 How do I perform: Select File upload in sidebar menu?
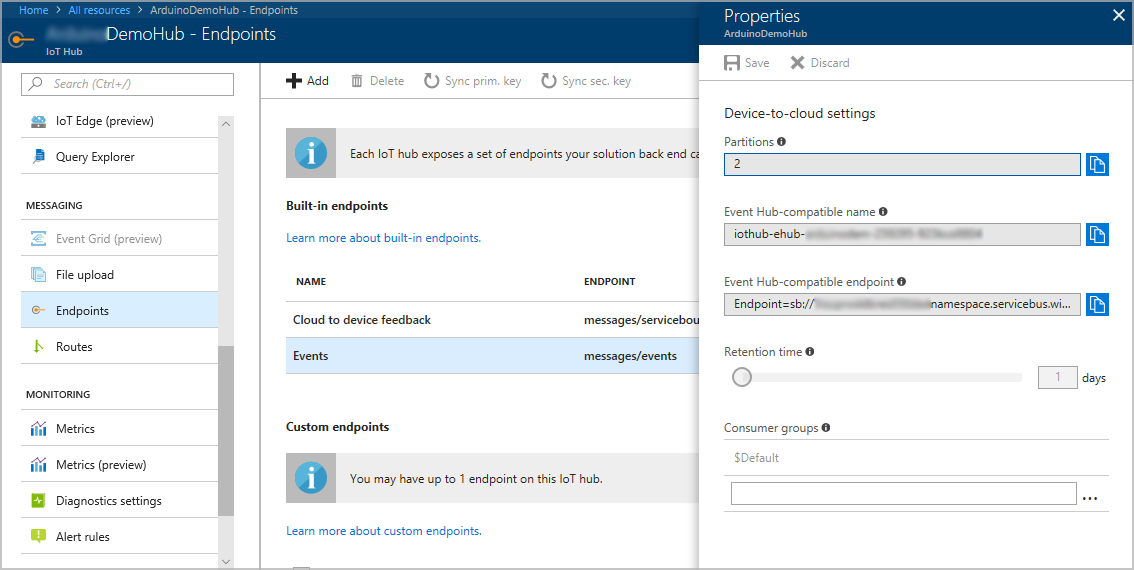pos(84,275)
